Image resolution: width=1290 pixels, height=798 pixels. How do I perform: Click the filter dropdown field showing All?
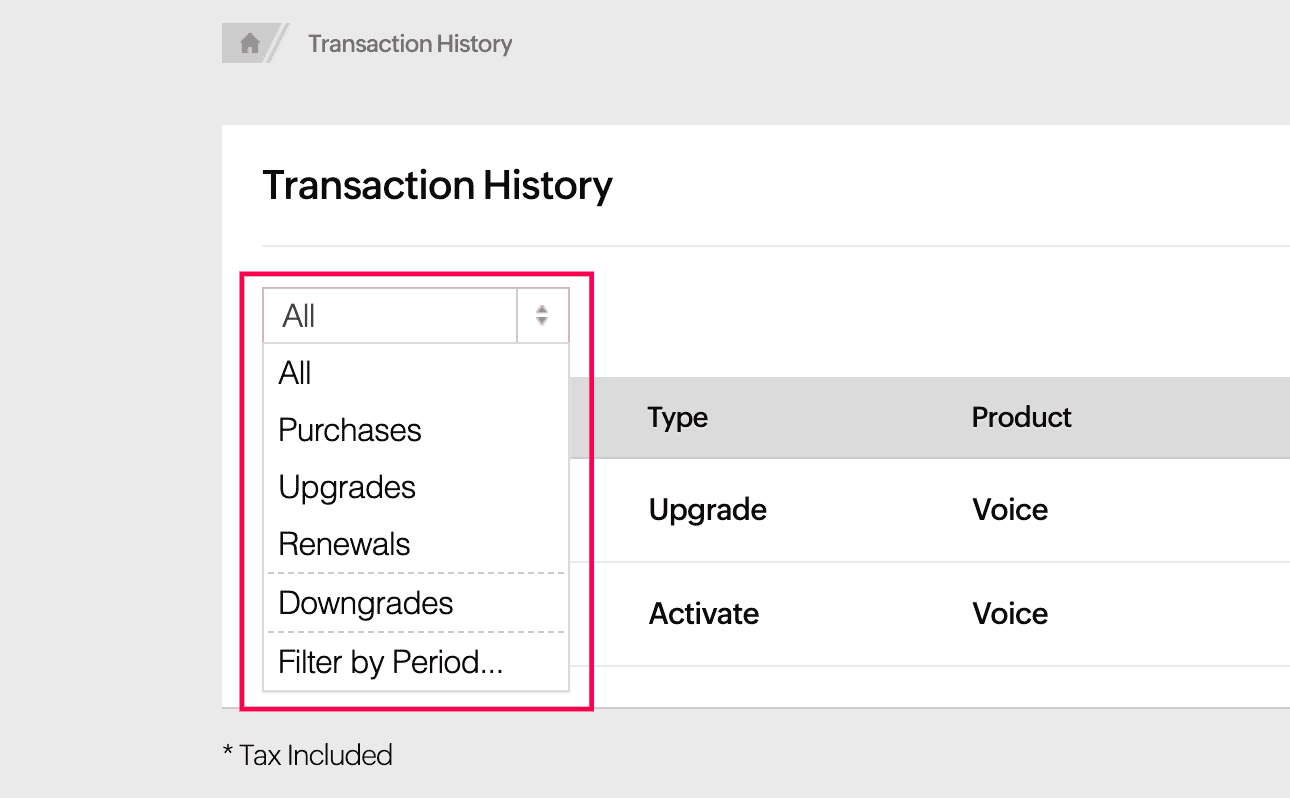(390, 316)
